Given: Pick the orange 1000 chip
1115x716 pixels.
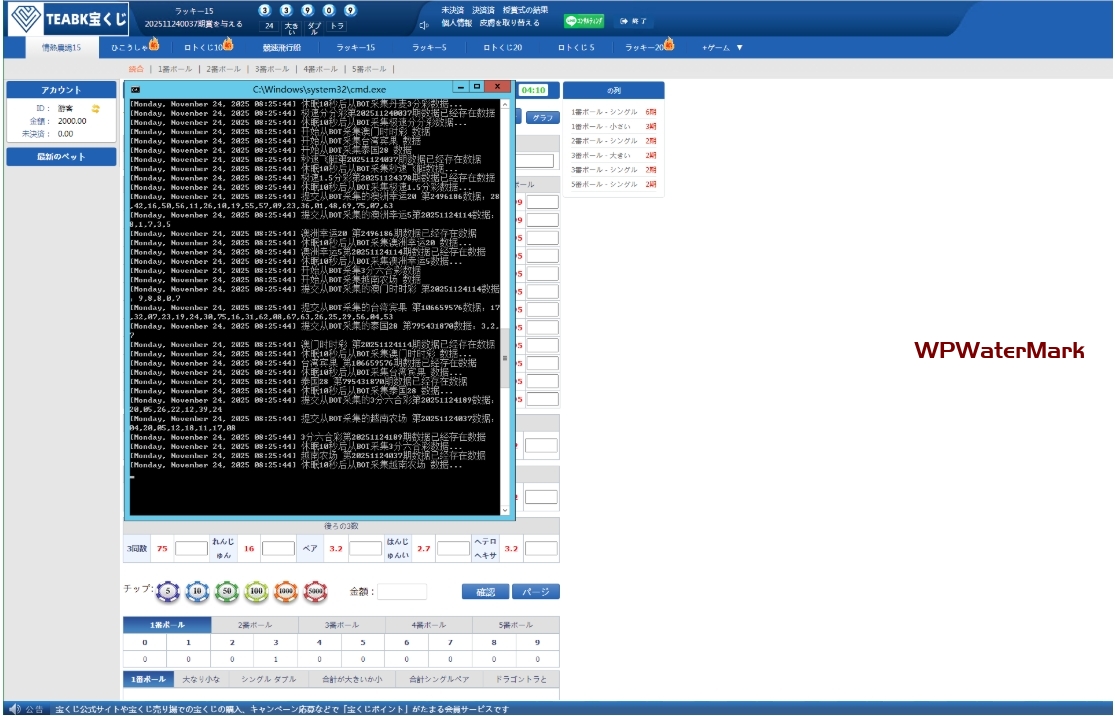Looking at the screenshot, I should click(286, 592).
